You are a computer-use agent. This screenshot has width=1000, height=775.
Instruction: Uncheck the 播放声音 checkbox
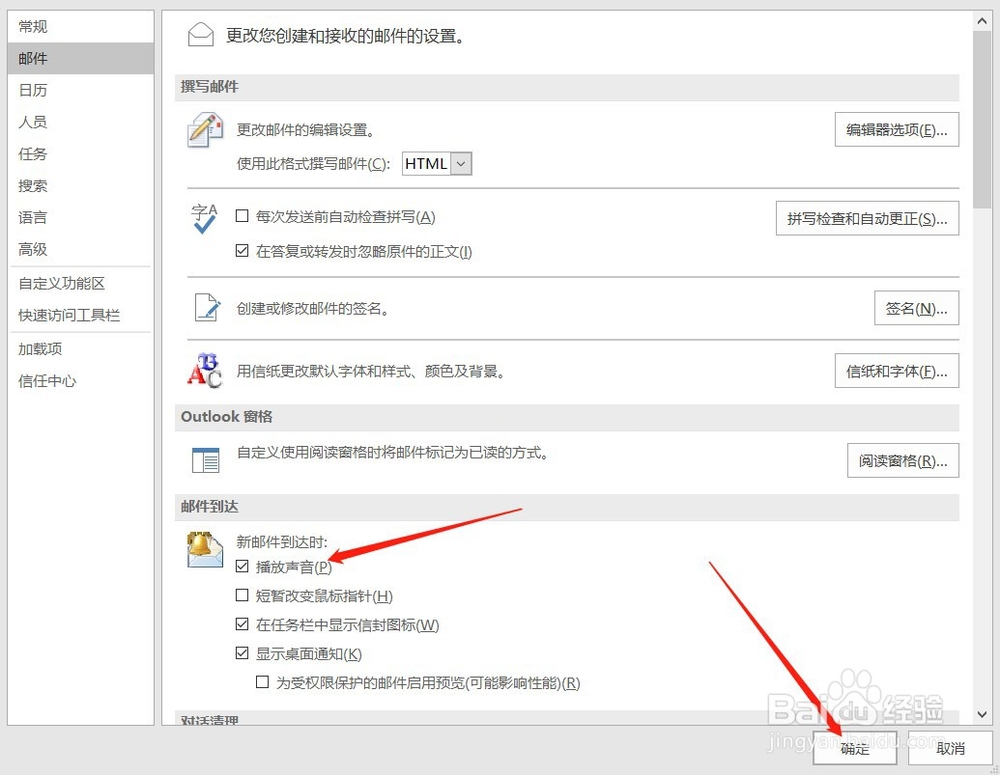(242, 566)
